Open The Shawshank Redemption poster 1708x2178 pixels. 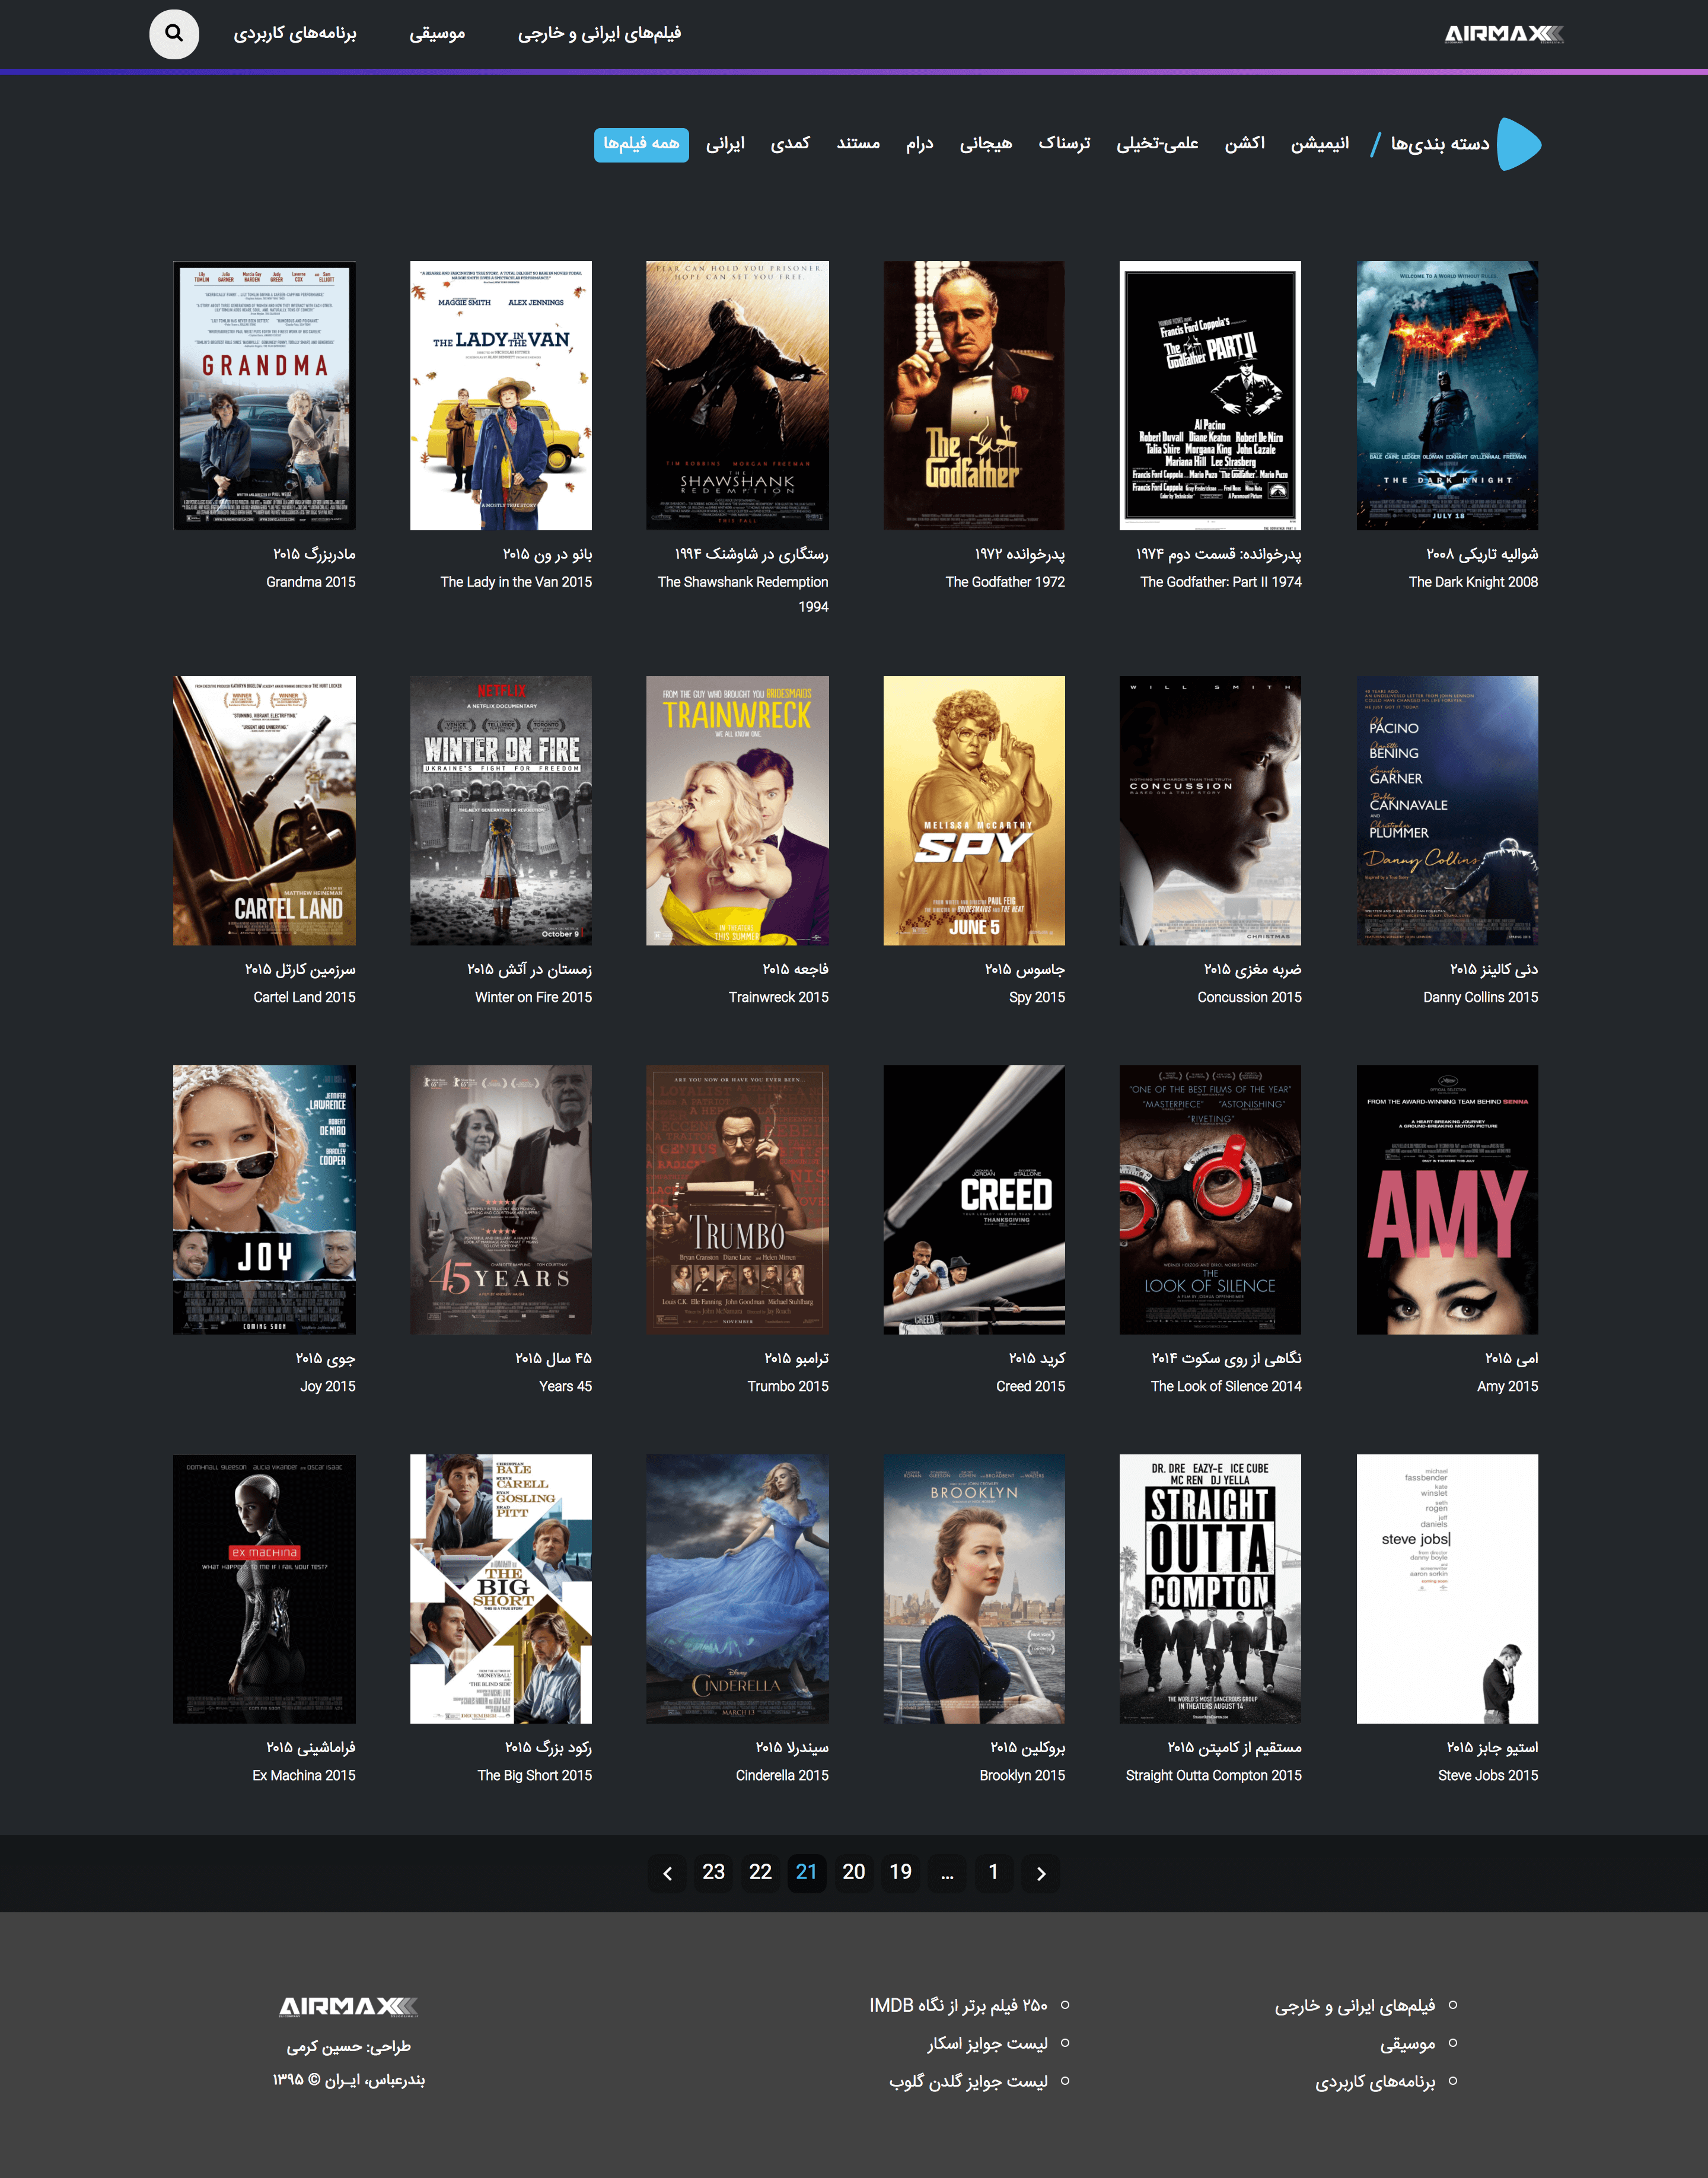pos(737,396)
